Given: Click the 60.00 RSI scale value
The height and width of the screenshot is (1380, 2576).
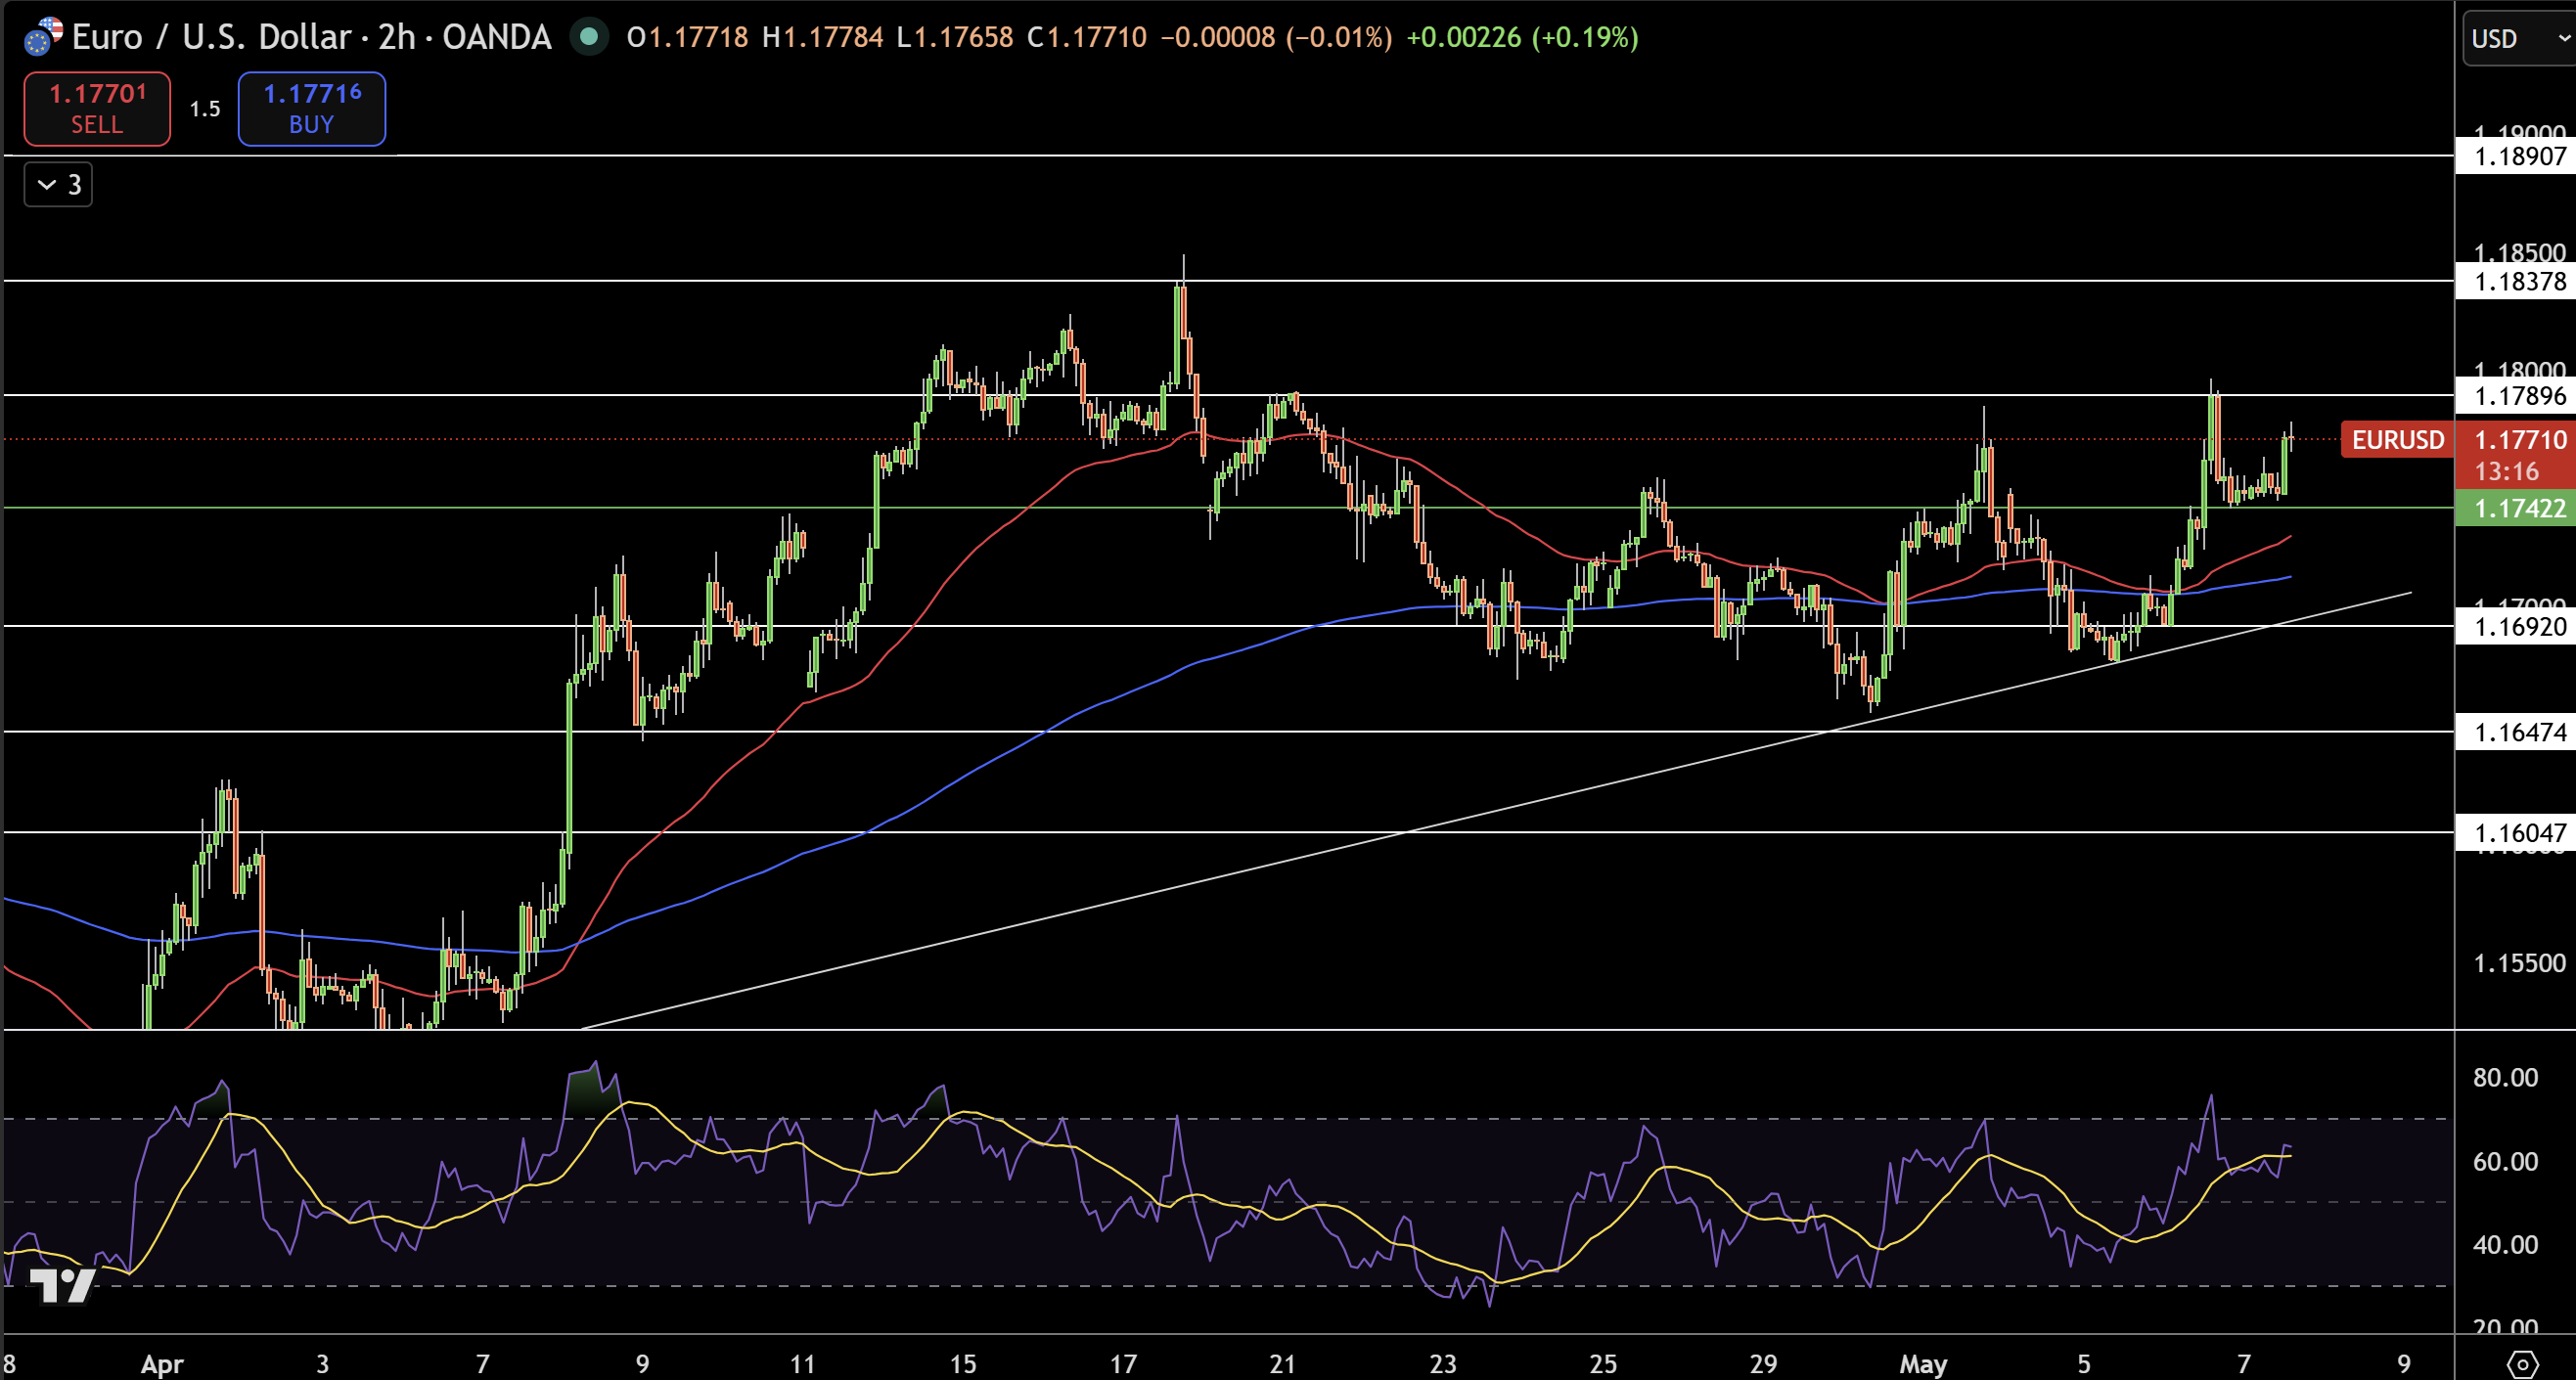Looking at the screenshot, I should [2505, 1161].
